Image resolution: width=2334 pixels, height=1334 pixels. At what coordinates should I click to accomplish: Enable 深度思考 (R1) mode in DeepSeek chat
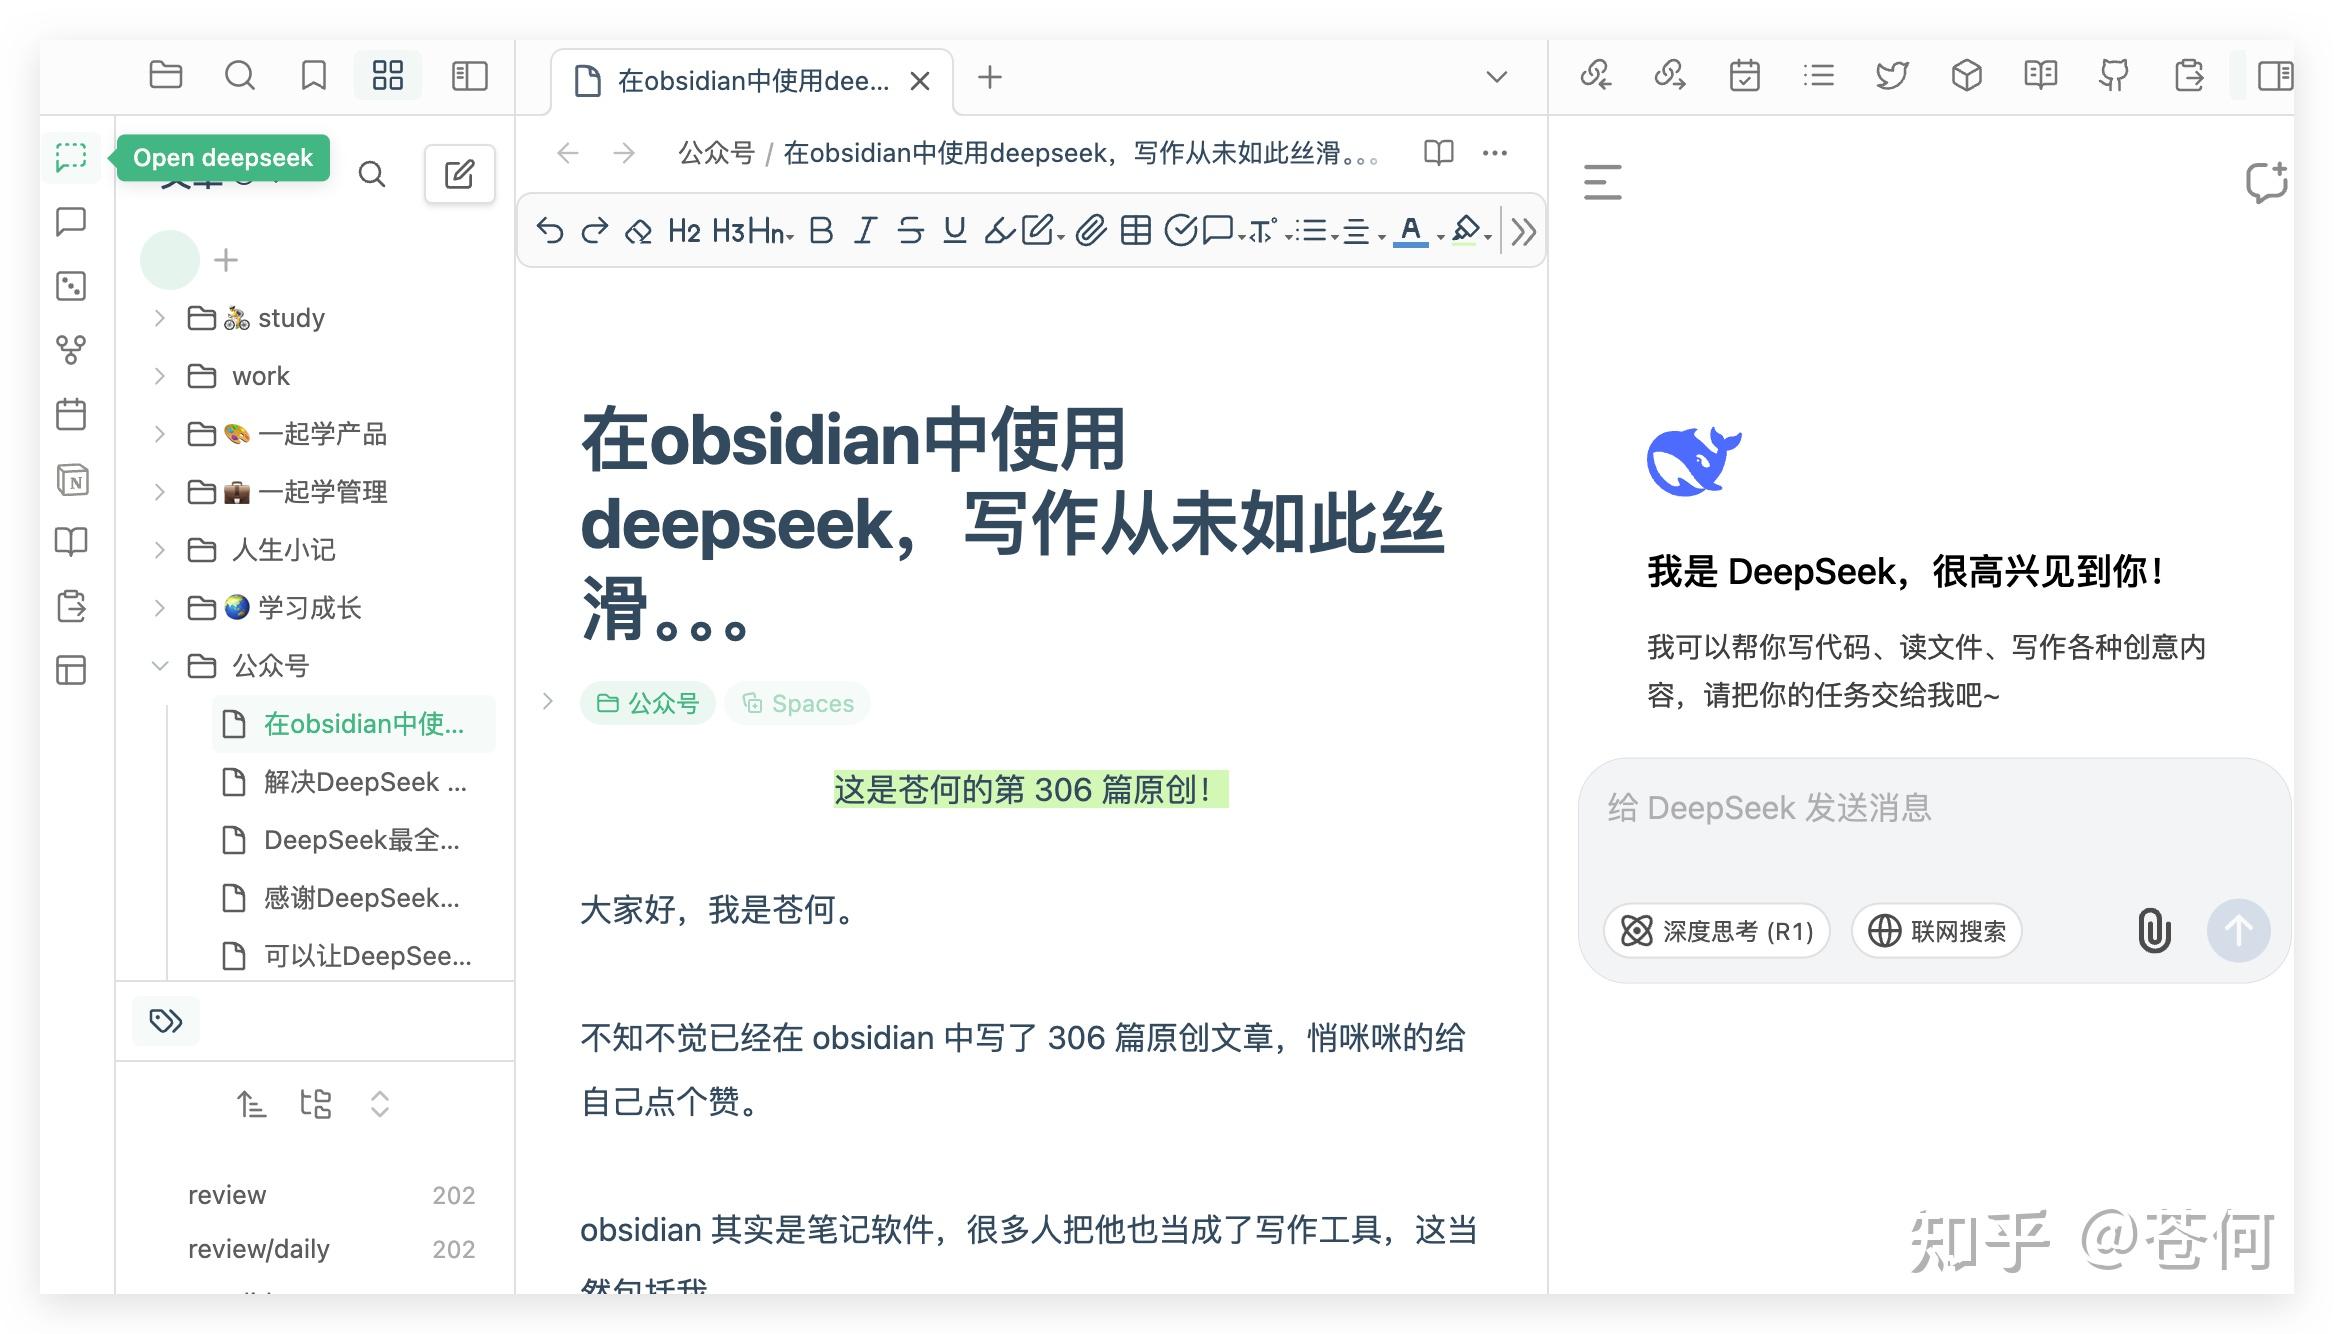coord(1715,931)
